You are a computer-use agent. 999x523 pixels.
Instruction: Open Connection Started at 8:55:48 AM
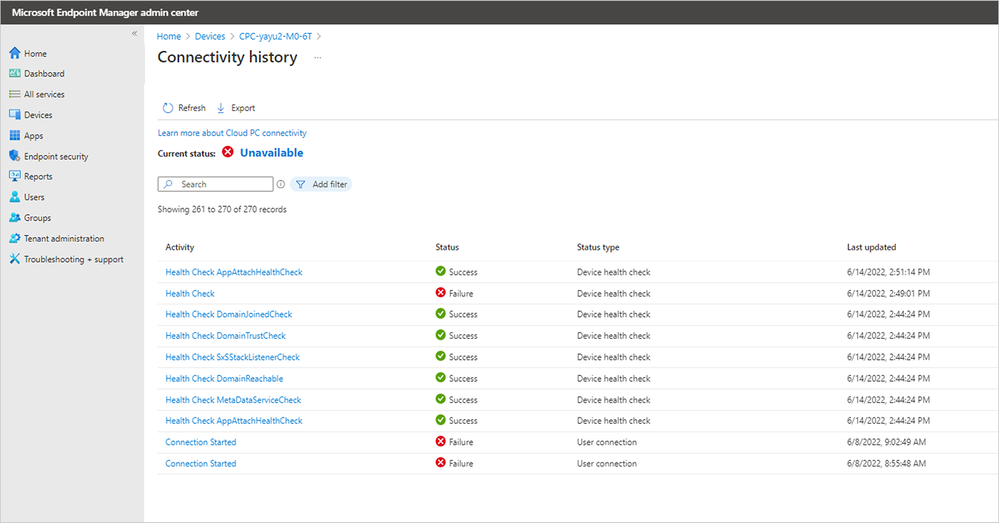pyautogui.click(x=201, y=464)
